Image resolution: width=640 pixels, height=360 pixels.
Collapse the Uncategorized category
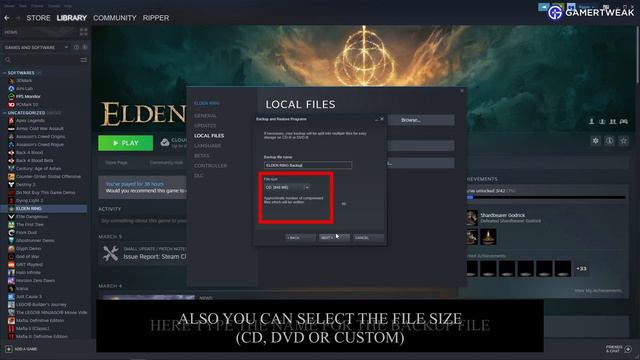click(x=4, y=113)
